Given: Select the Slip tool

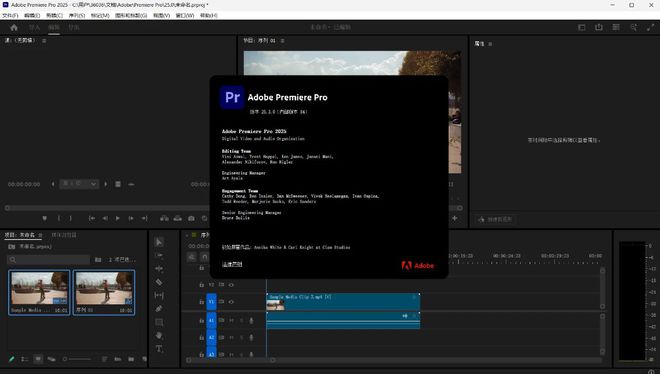Looking at the screenshot, I should [x=159, y=295].
